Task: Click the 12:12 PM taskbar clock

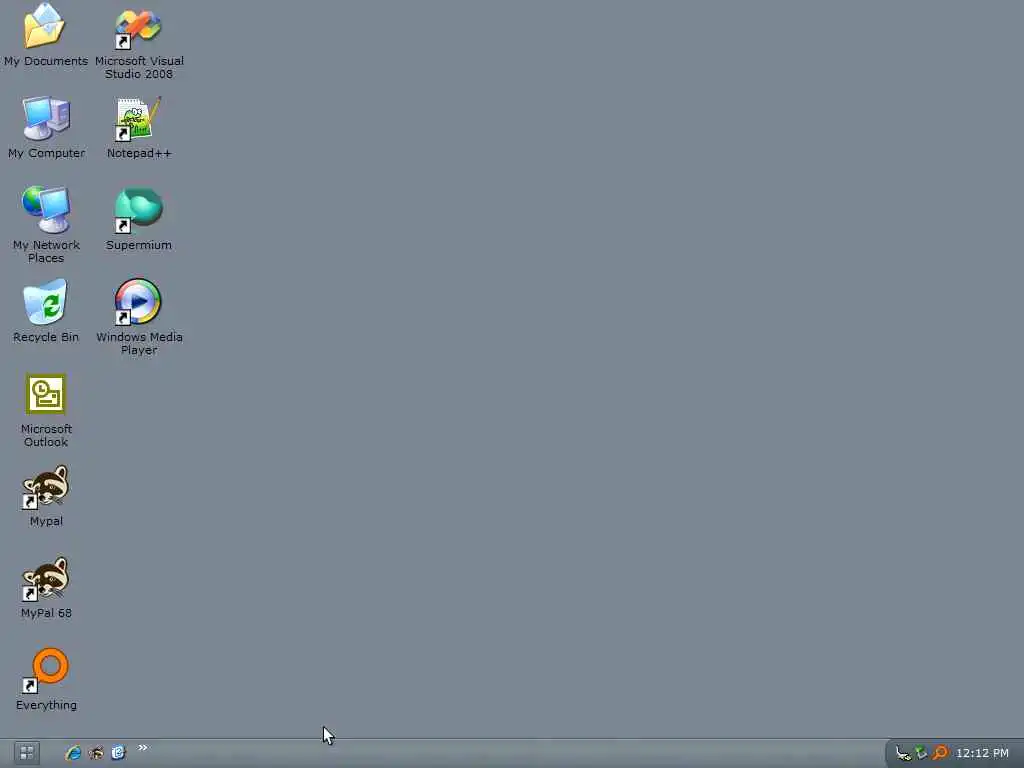Action: tap(982, 753)
